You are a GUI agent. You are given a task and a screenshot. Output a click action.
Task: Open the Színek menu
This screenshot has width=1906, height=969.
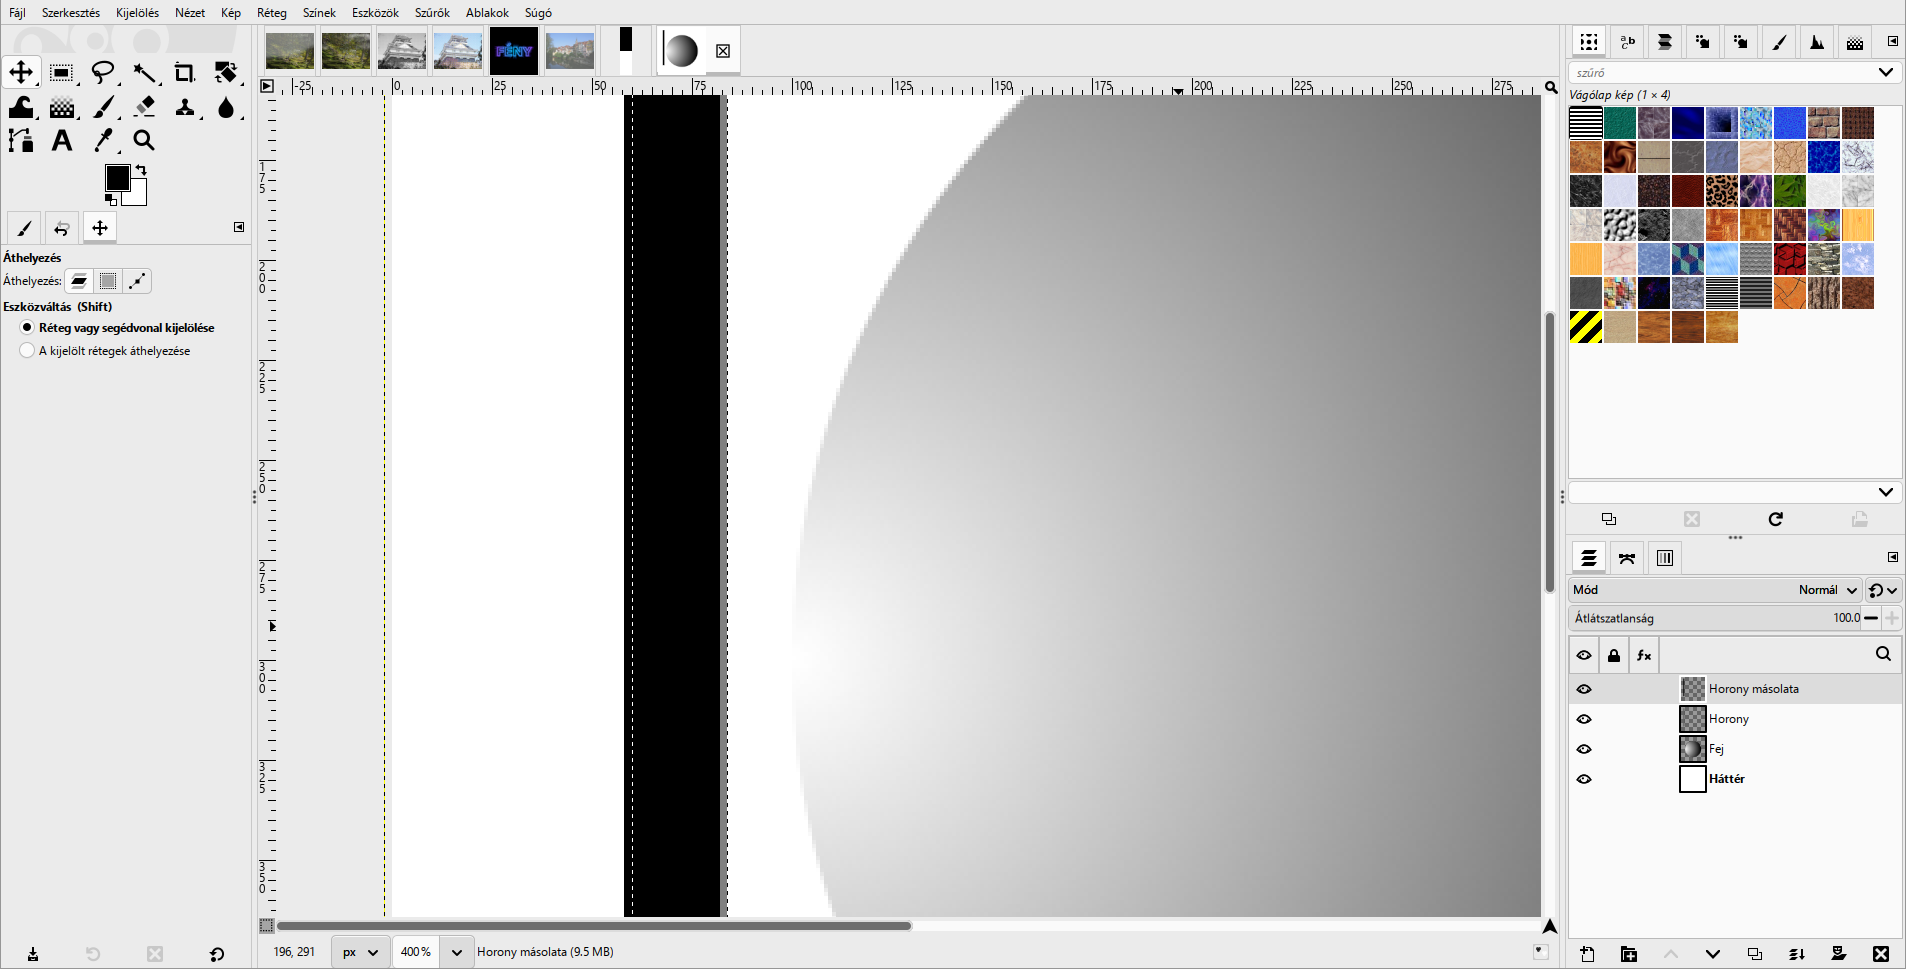pyautogui.click(x=319, y=13)
